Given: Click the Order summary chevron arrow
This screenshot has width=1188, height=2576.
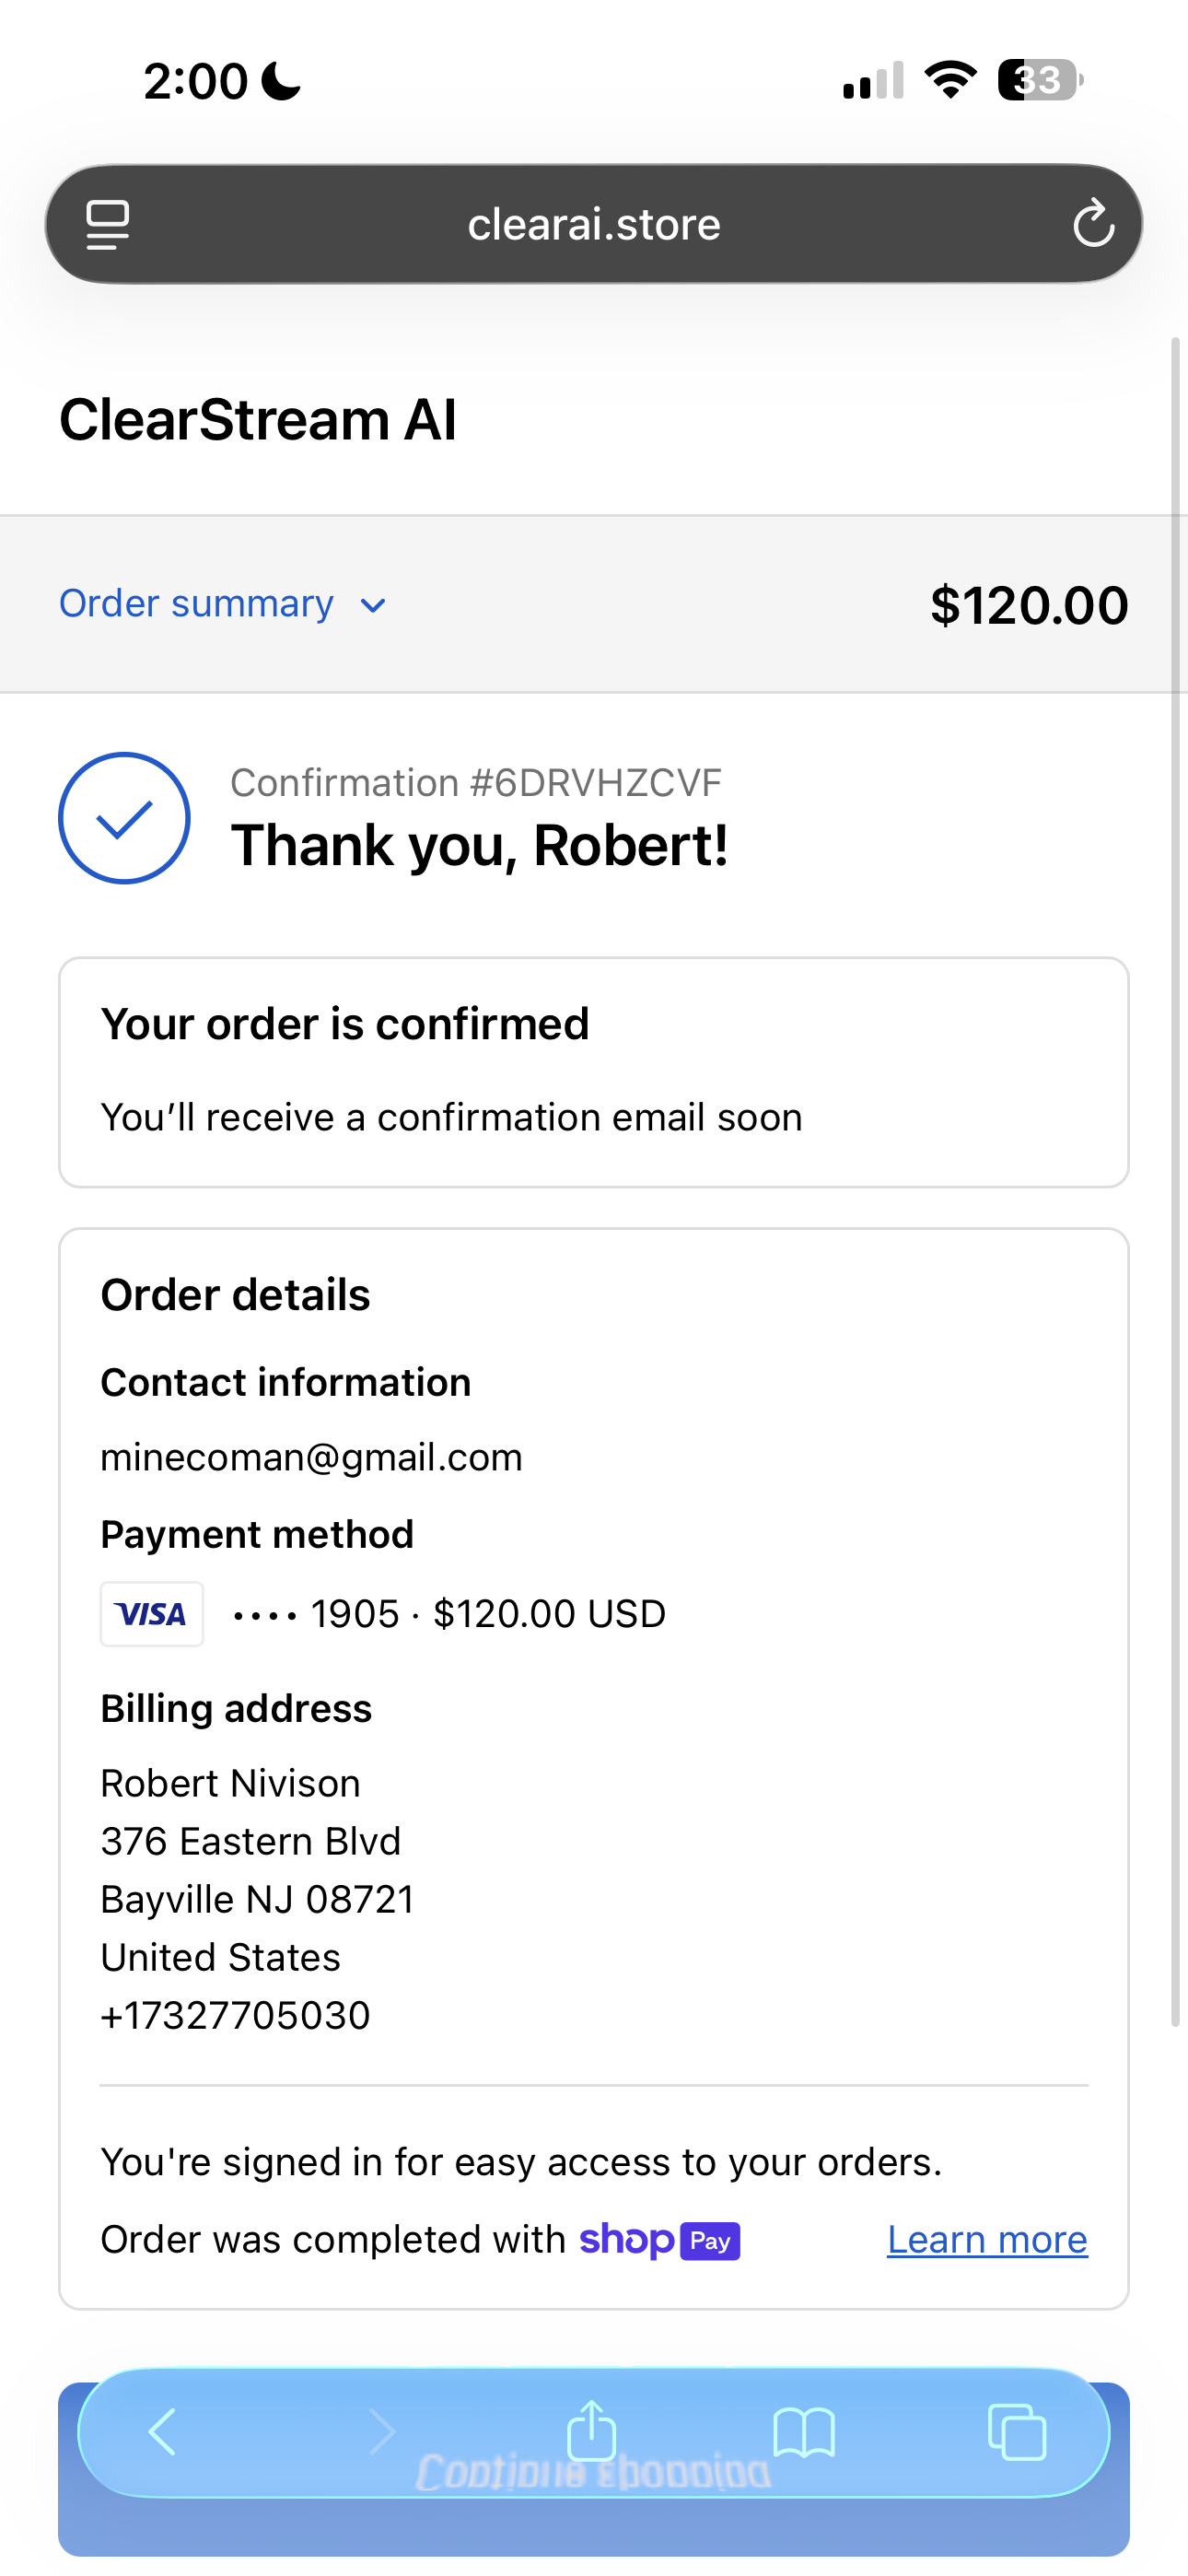Looking at the screenshot, I should [x=373, y=606].
